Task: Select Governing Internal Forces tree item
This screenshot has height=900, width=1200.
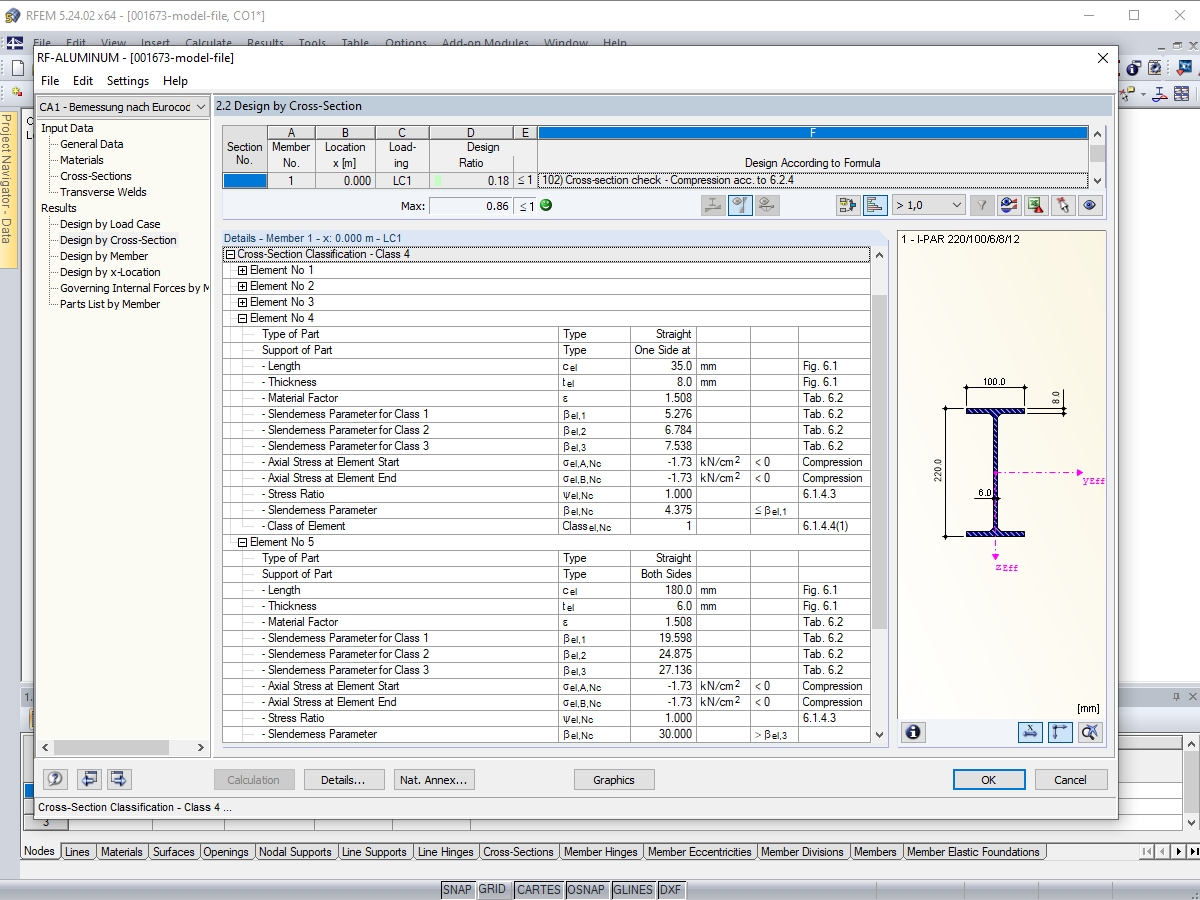Action: tap(134, 288)
